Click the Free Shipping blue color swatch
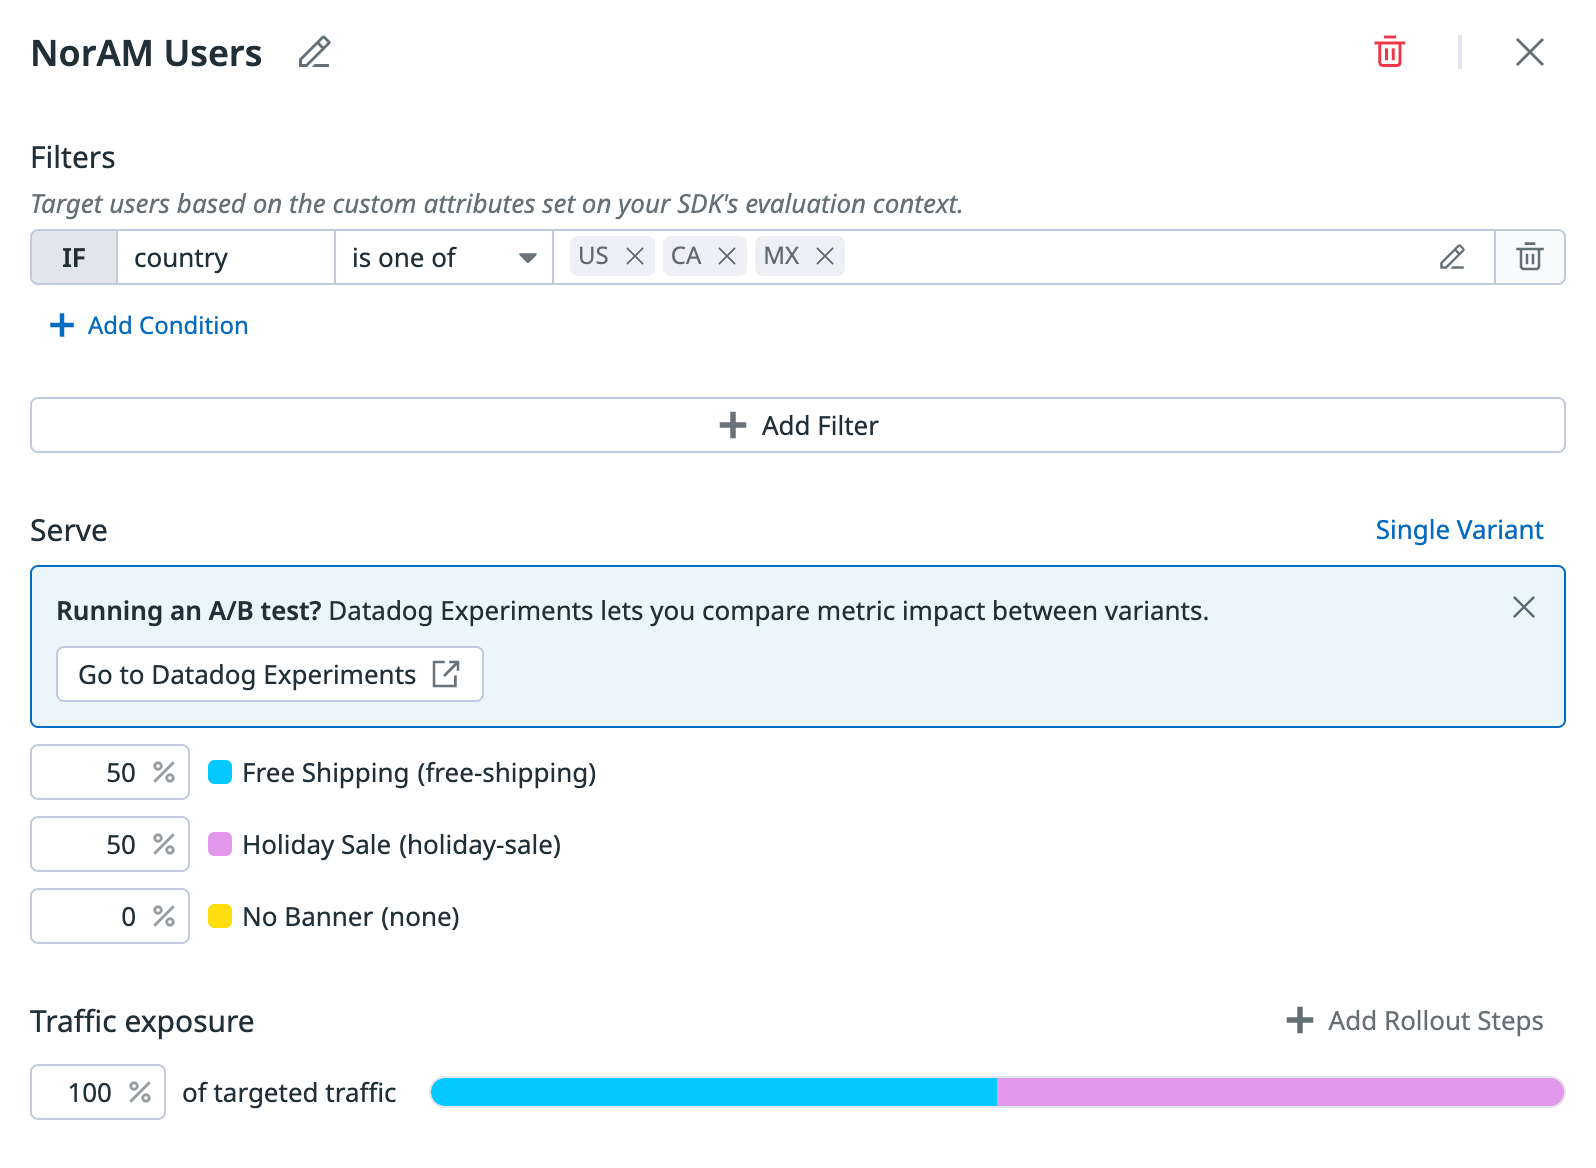 click(x=220, y=773)
